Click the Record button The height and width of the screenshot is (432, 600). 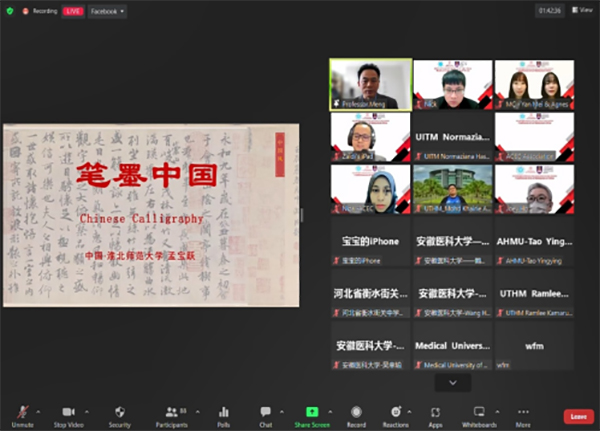click(x=356, y=416)
